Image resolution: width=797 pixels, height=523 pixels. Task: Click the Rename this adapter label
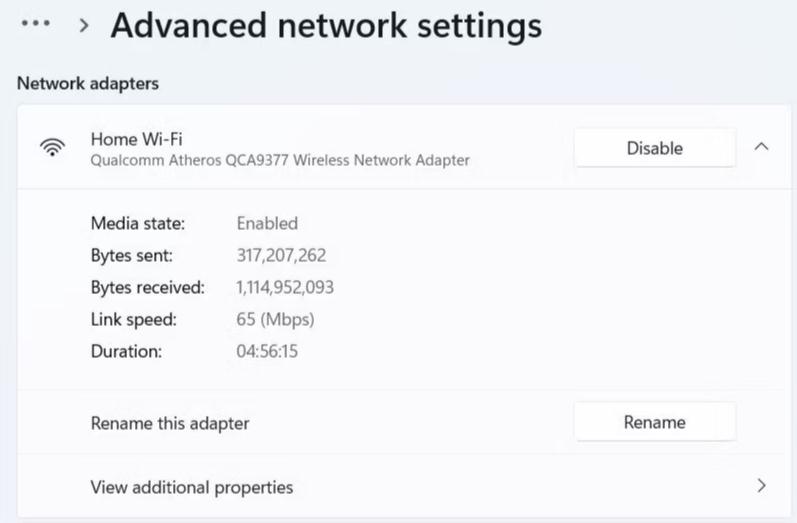(170, 423)
